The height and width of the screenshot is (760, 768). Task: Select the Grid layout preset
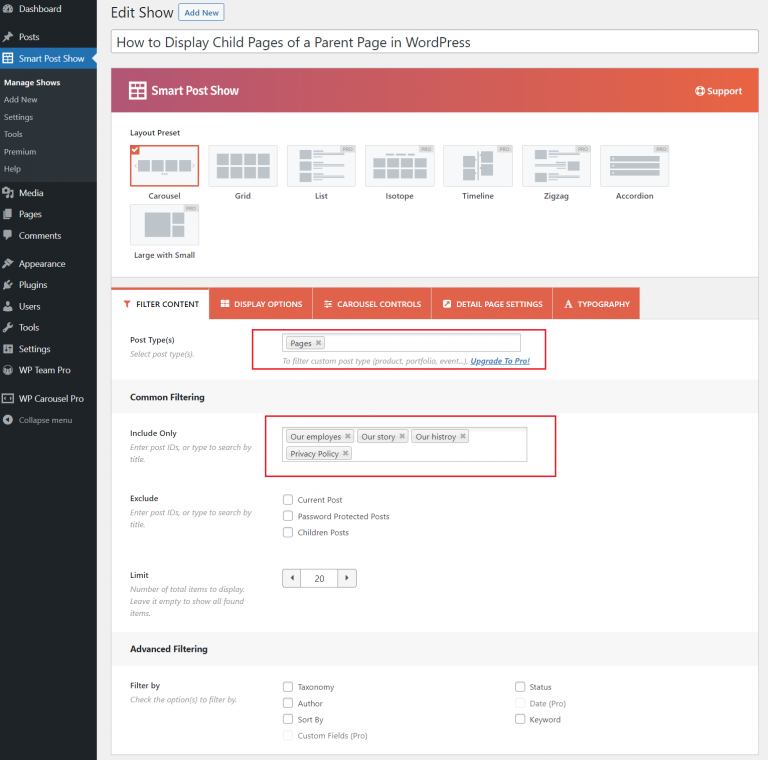[243, 166]
